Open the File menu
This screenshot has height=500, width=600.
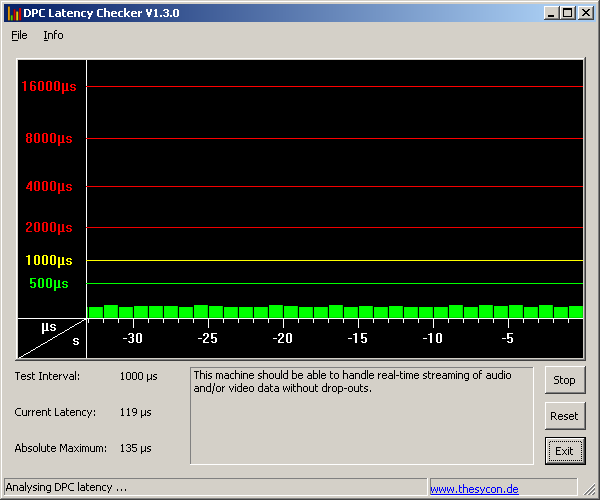19,35
